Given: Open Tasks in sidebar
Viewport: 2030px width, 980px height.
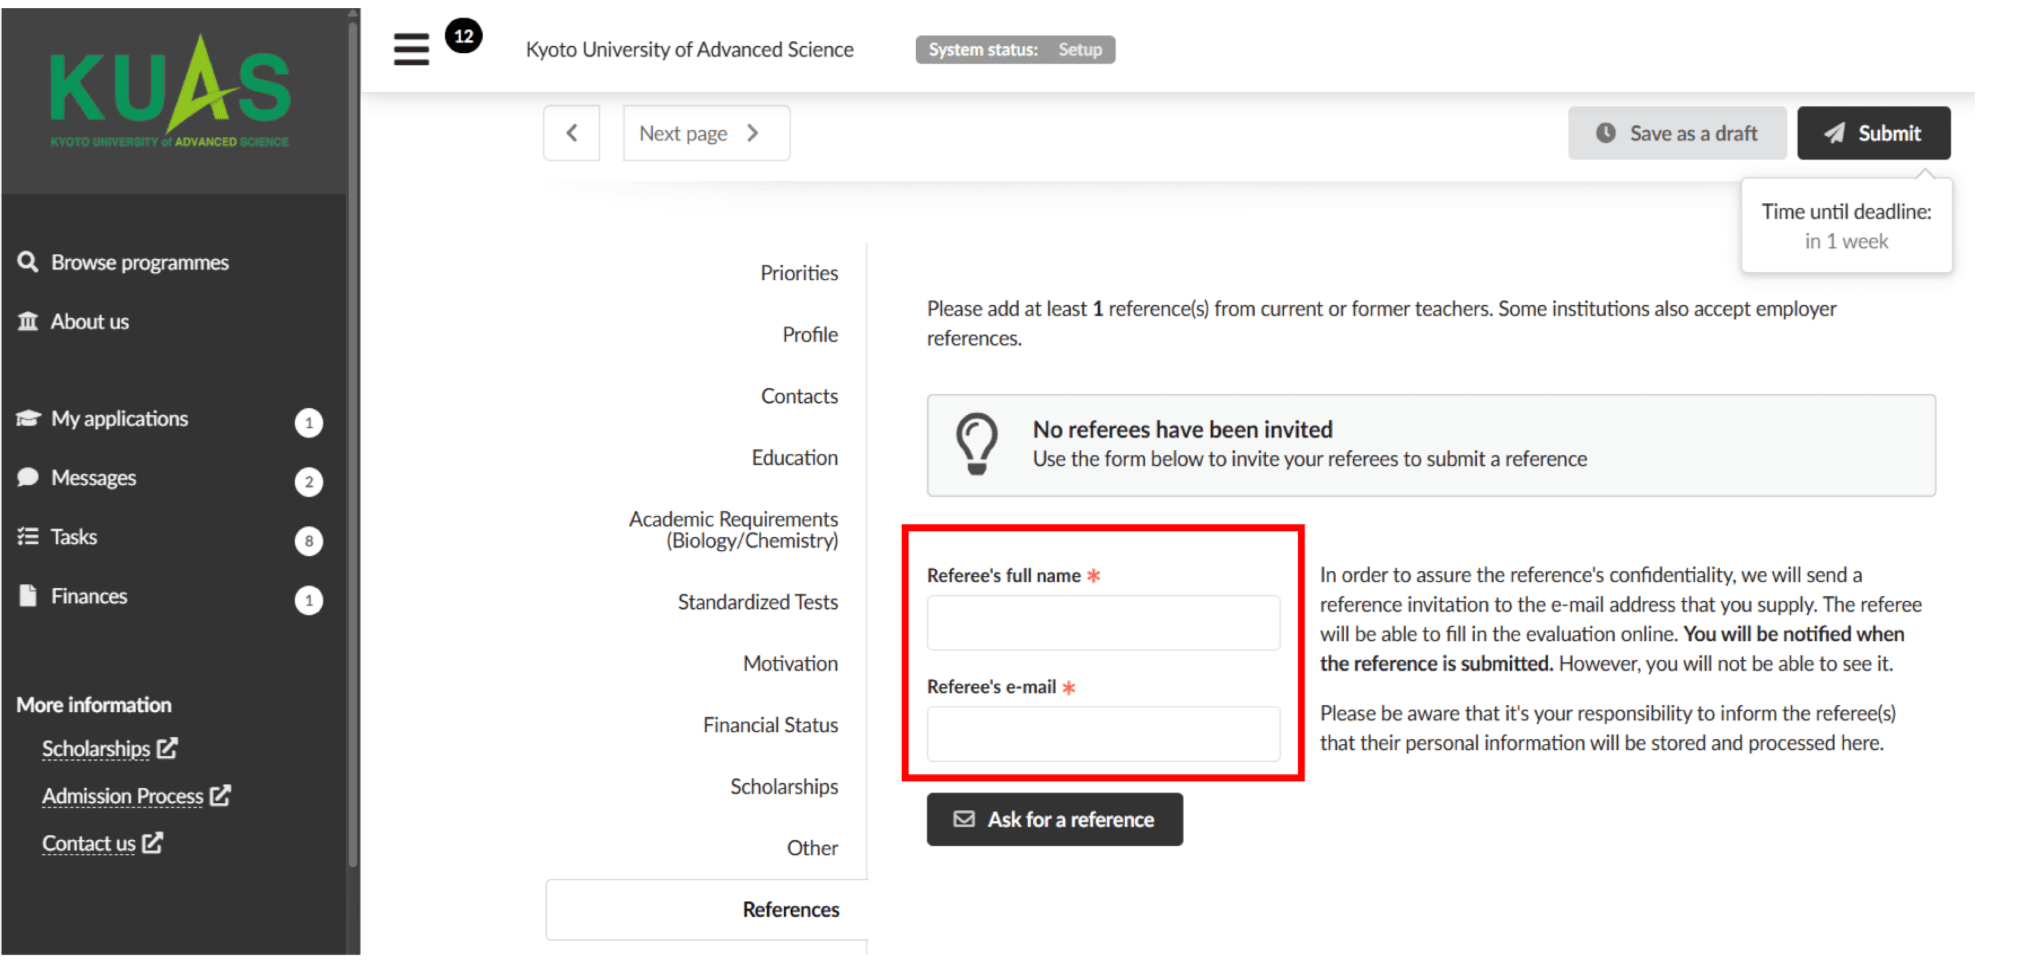Looking at the screenshot, I should pos(74,537).
